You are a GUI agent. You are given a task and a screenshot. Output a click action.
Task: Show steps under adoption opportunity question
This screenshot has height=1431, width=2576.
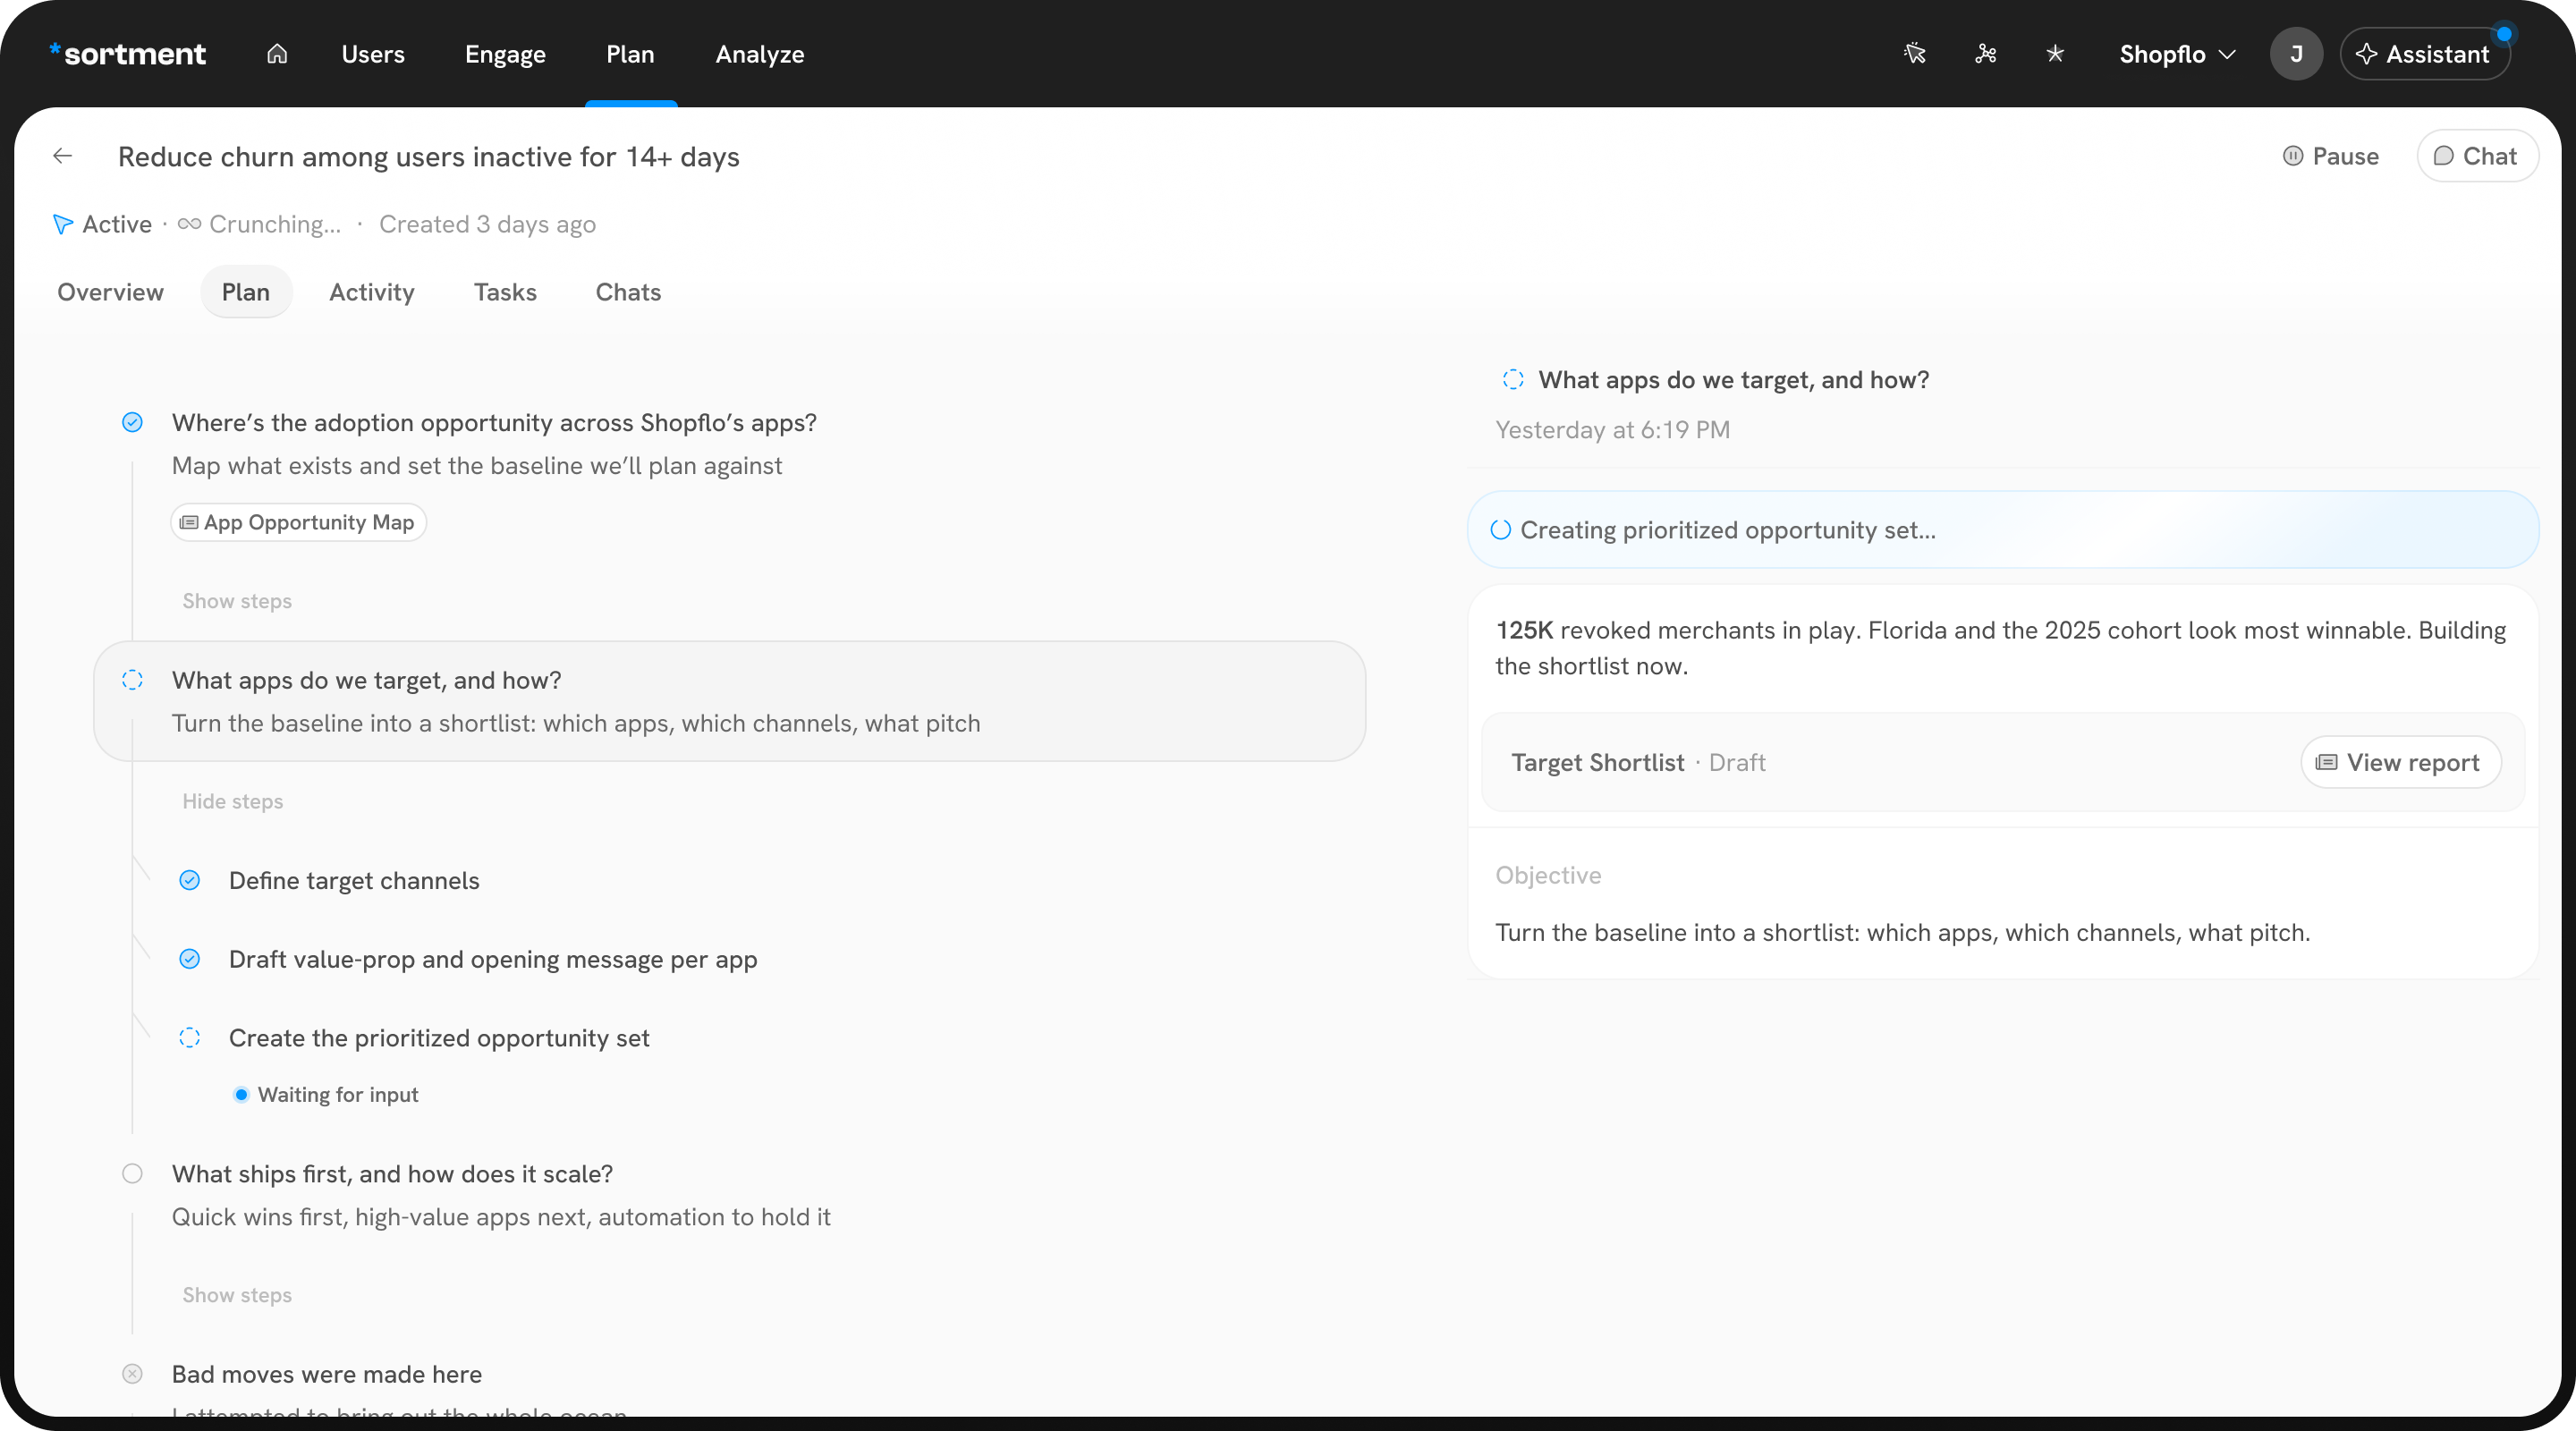point(237,601)
